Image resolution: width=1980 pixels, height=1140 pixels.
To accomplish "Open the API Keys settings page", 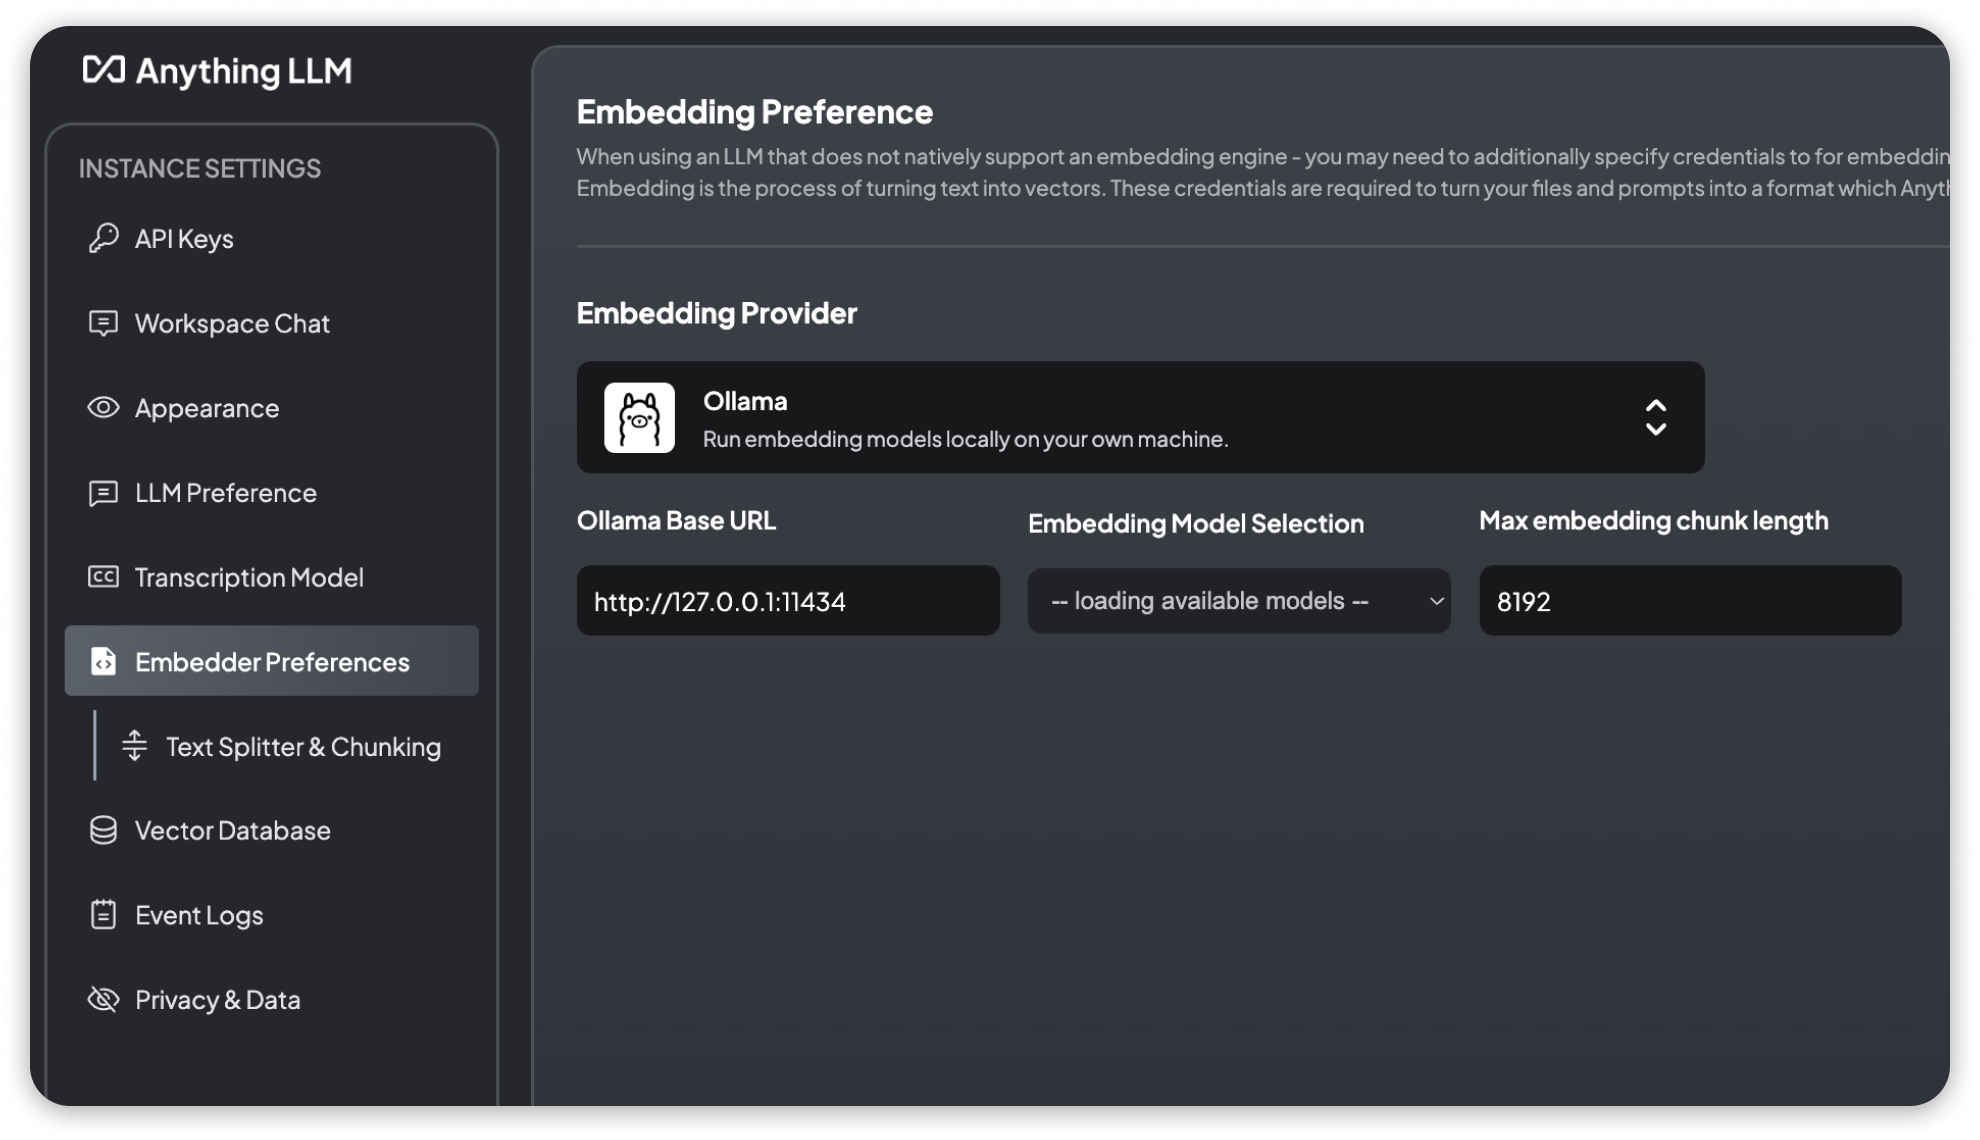I will [271, 238].
